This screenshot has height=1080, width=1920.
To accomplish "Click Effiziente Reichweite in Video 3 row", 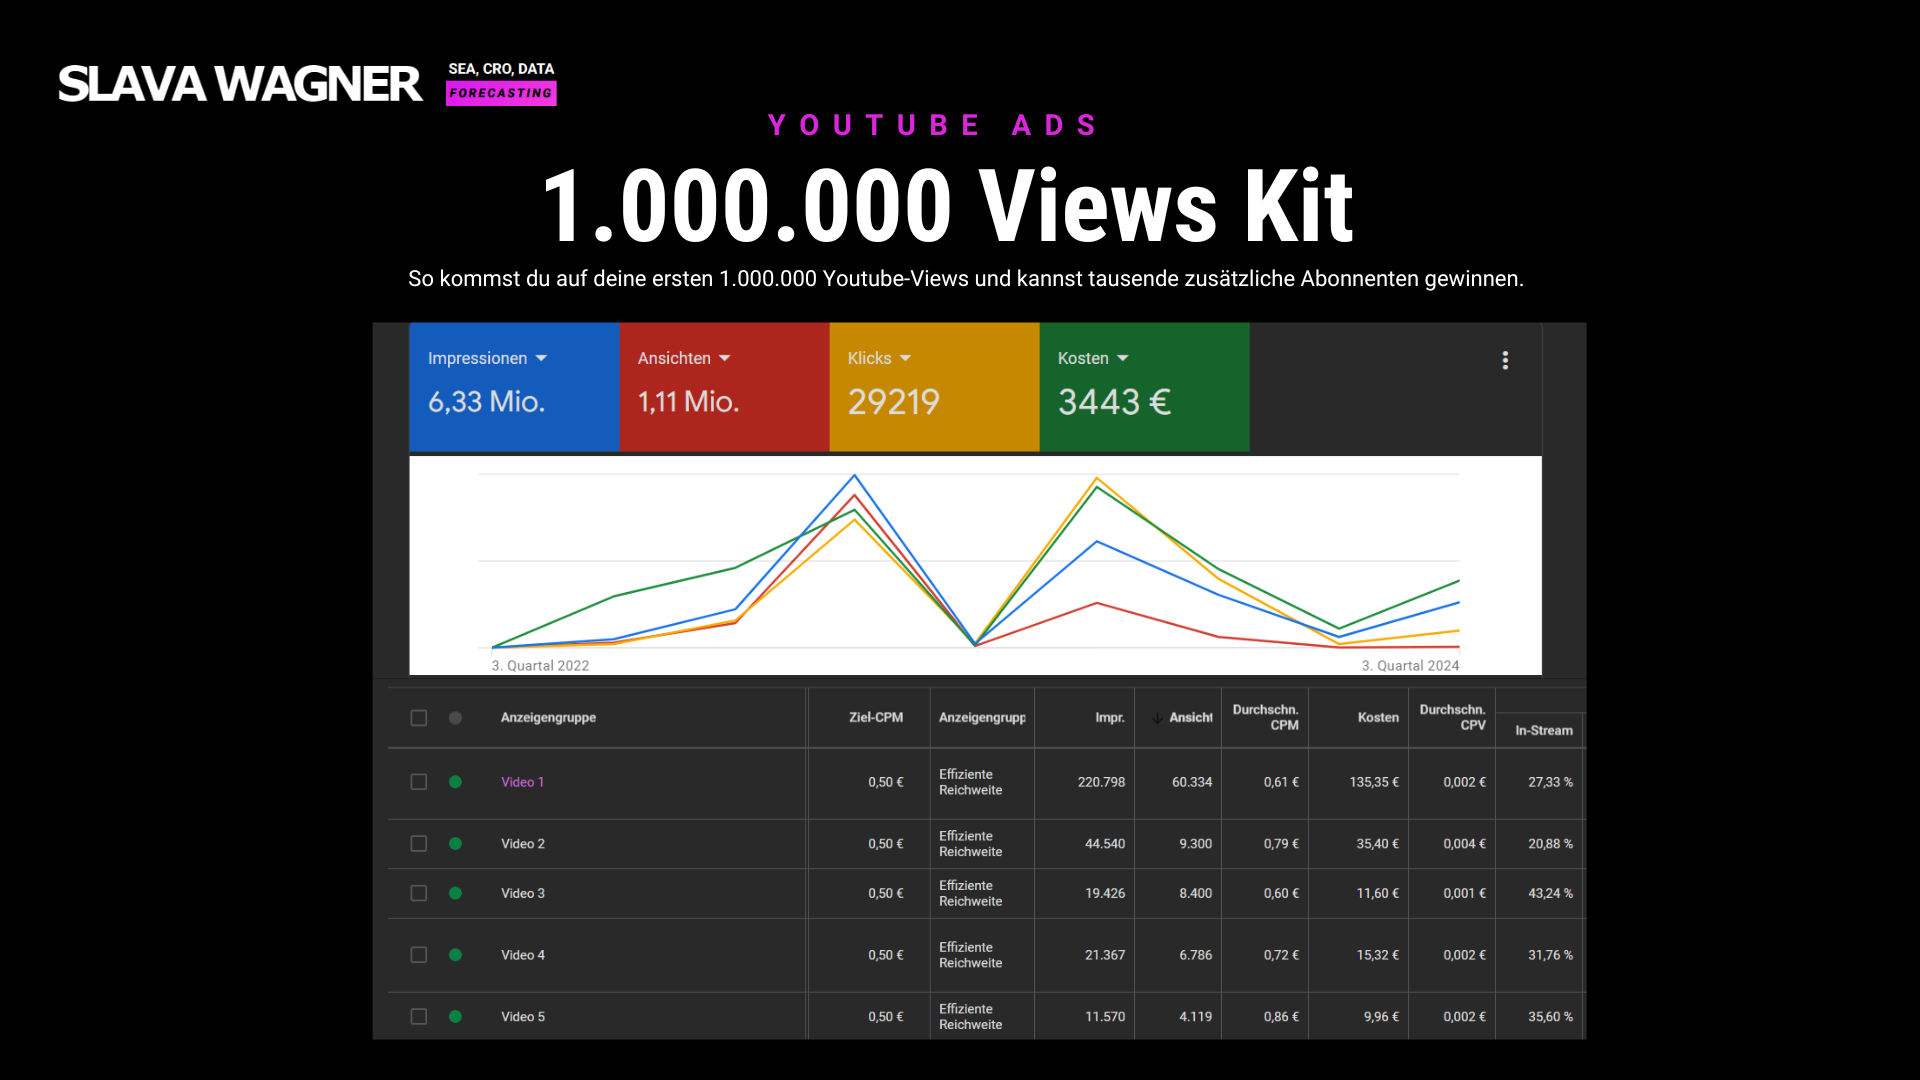I will point(970,893).
